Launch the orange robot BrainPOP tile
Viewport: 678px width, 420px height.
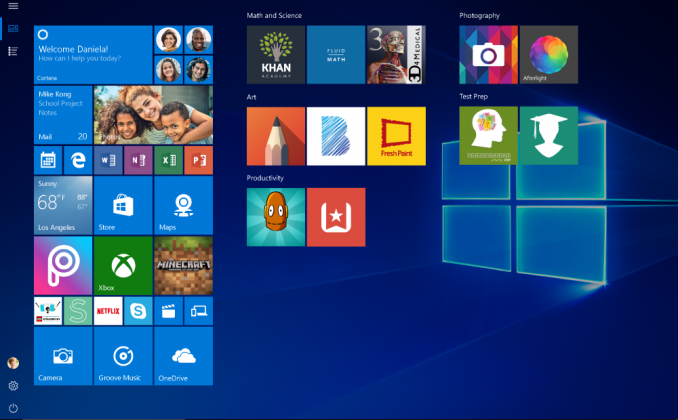(276, 217)
